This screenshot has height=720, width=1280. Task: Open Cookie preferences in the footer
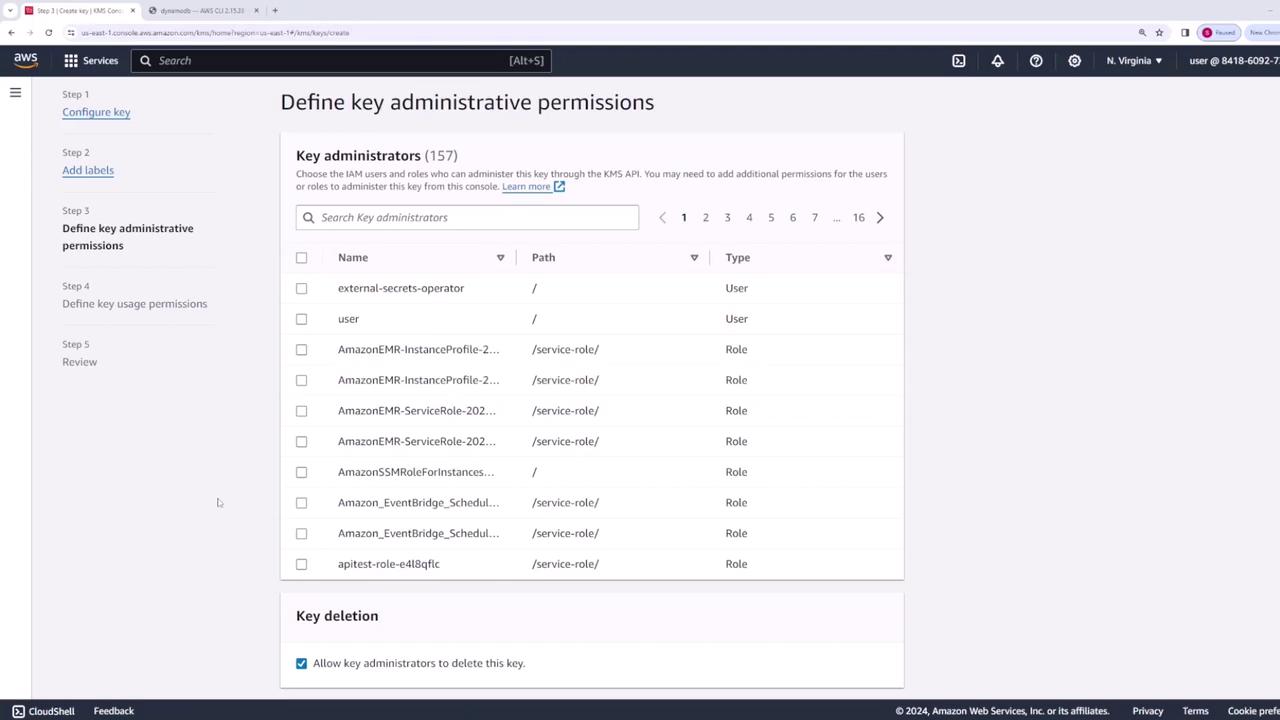[1253, 711]
